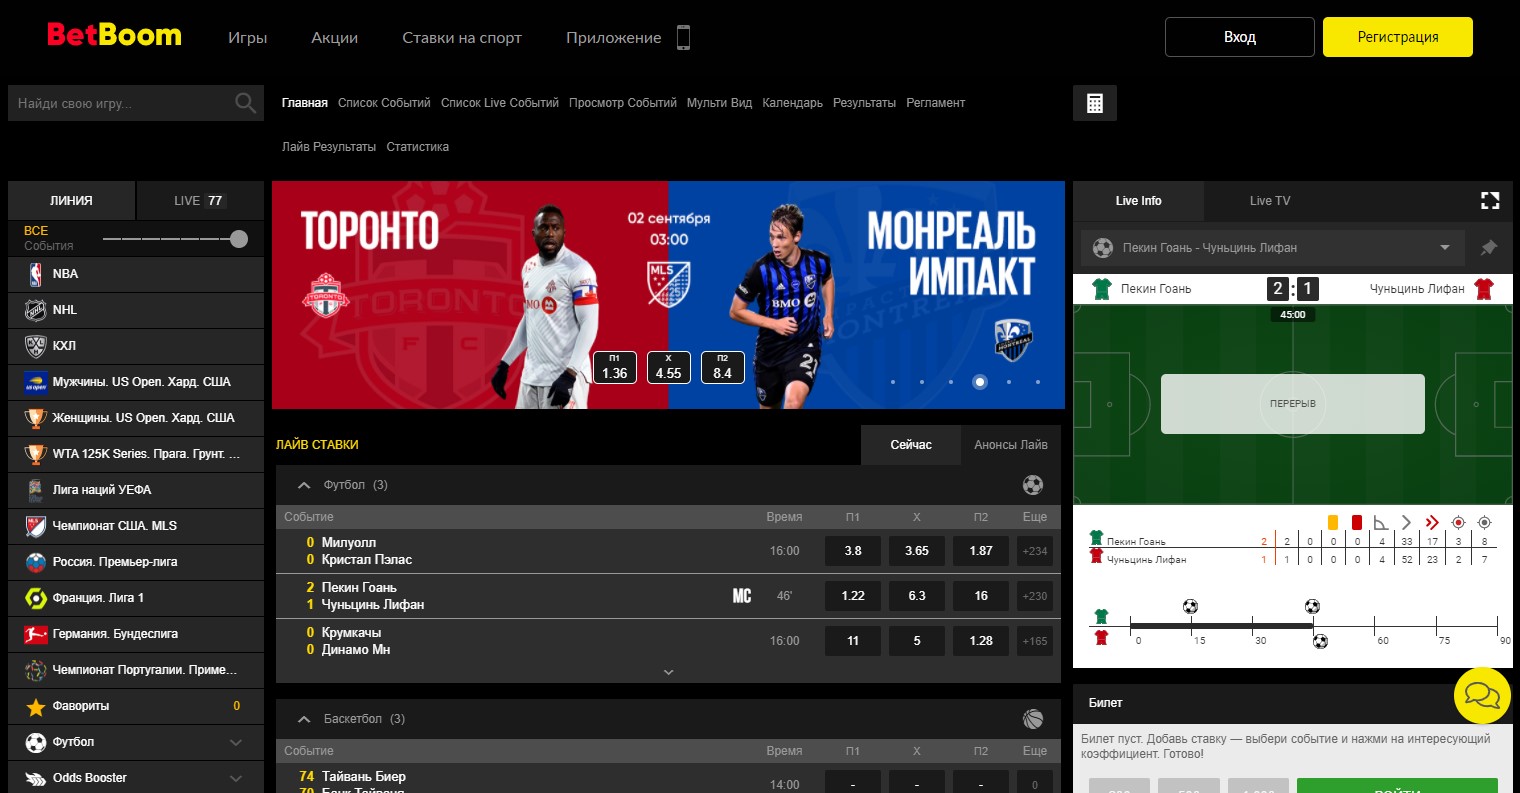Click the football icon in the Футбол header
The height and width of the screenshot is (793, 1520).
1033,485
